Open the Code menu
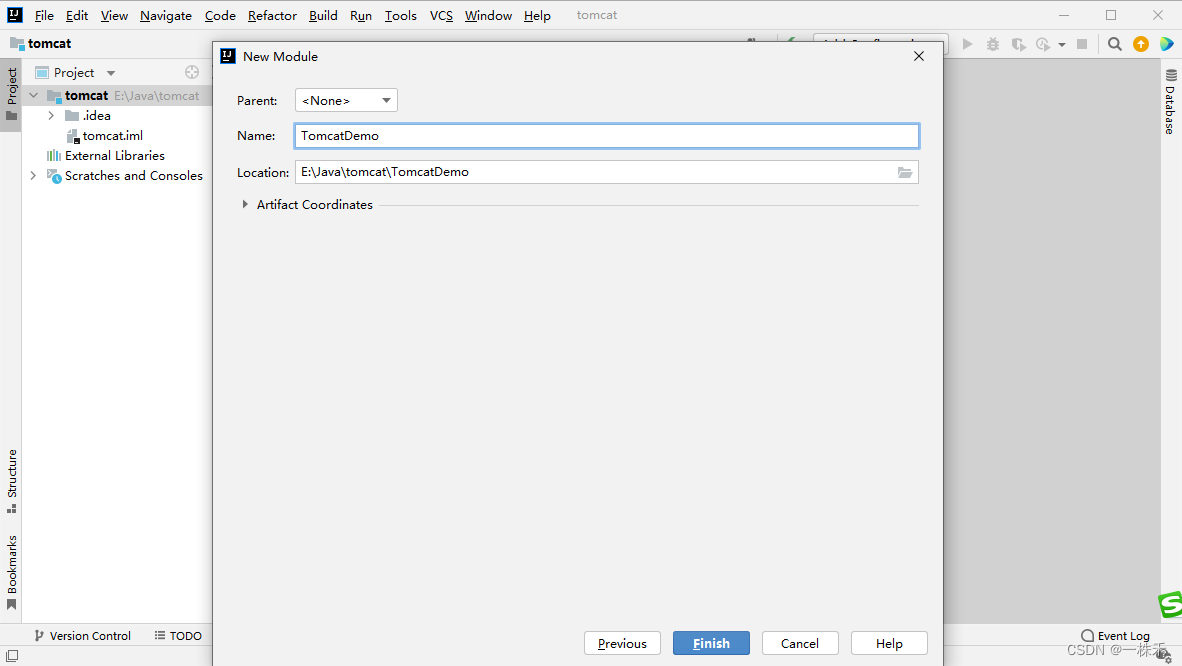The height and width of the screenshot is (666, 1182). point(220,15)
